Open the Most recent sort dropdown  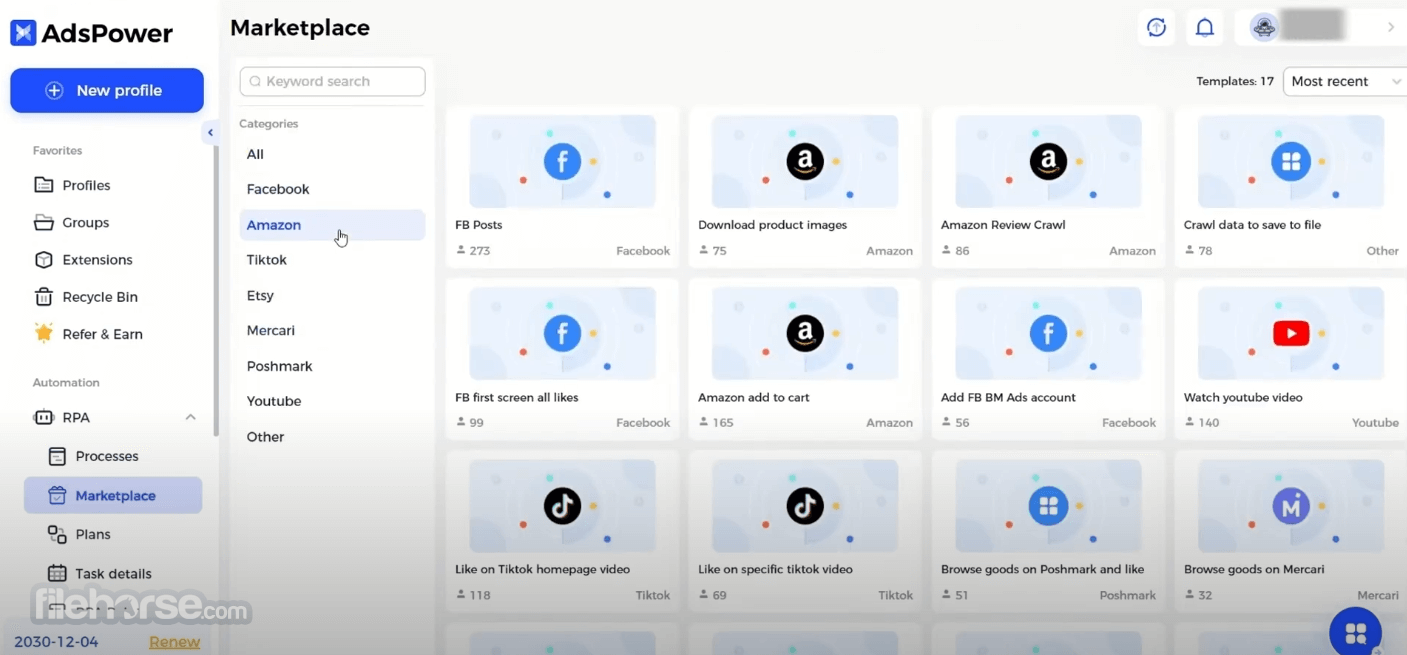[1344, 81]
